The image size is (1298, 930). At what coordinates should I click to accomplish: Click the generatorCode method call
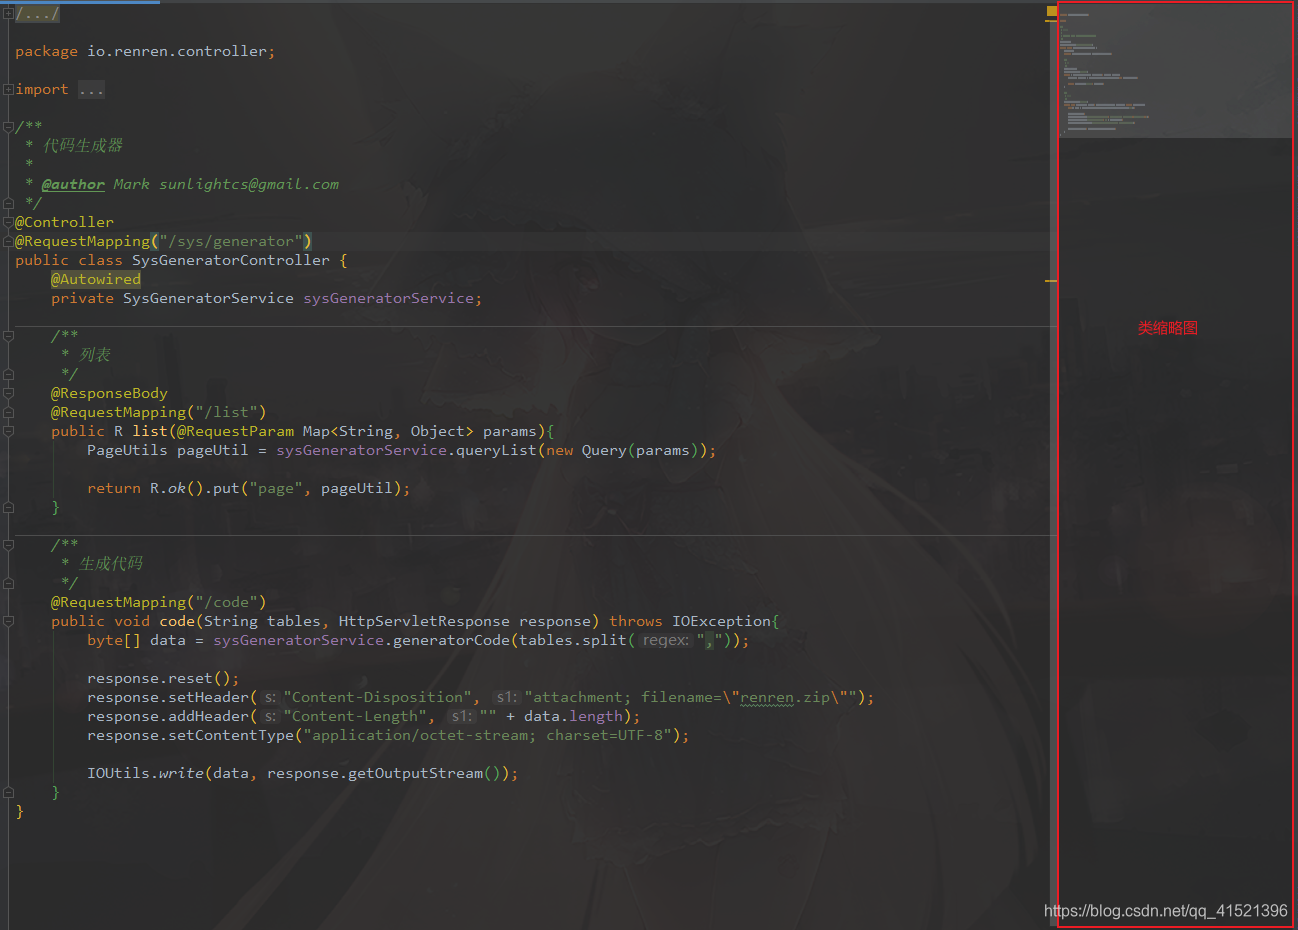[x=451, y=640]
